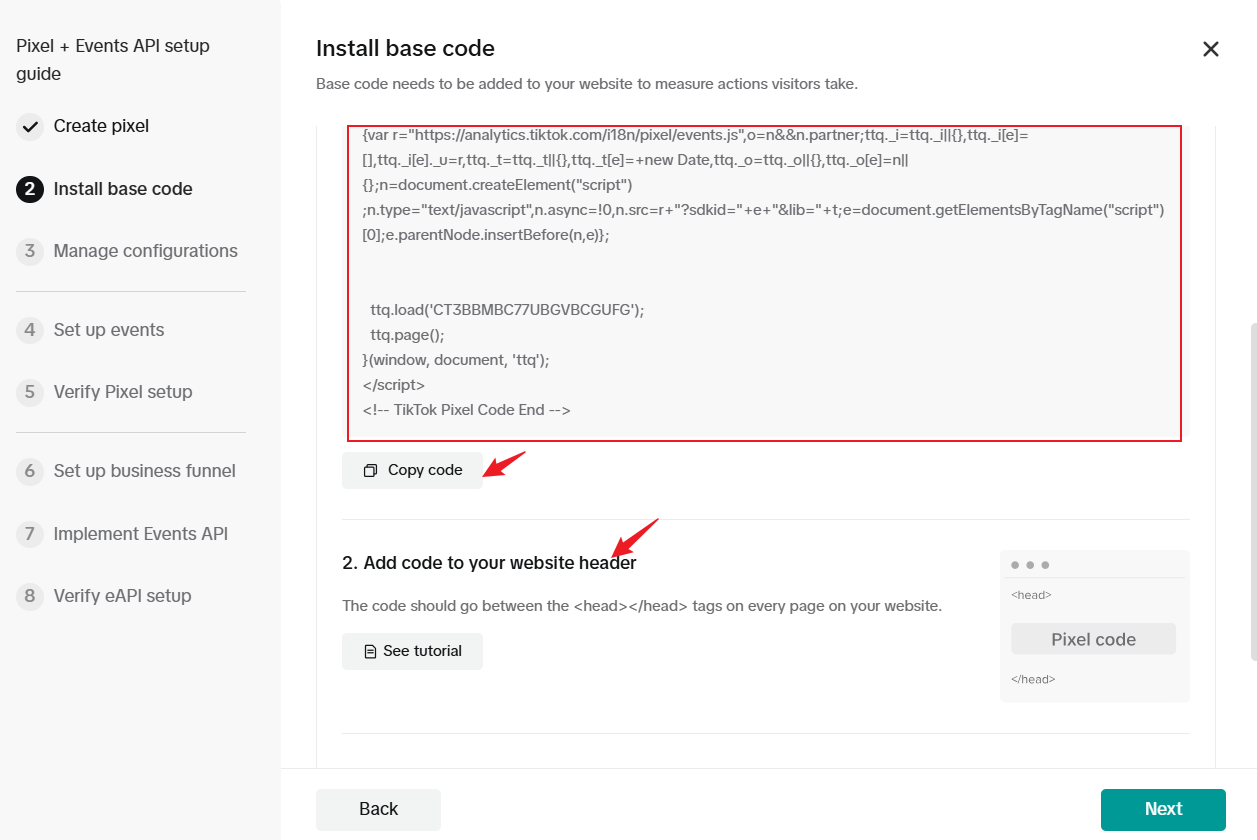The height and width of the screenshot is (840, 1257).
Task: Click the Pixel code header illustration
Action: (x=1093, y=640)
